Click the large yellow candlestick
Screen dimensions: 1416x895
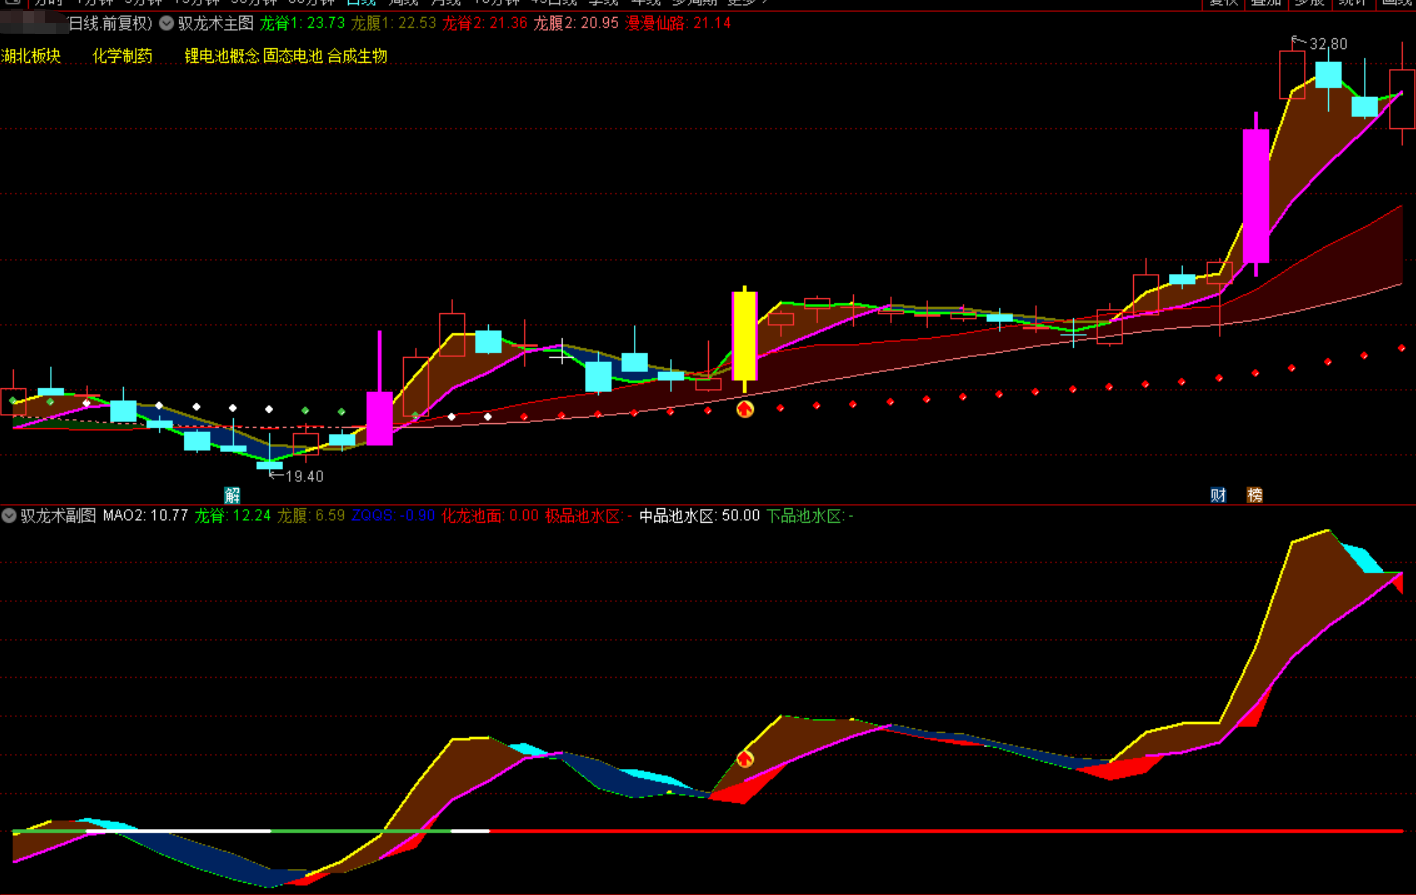pyautogui.click(x=744, y=337)
